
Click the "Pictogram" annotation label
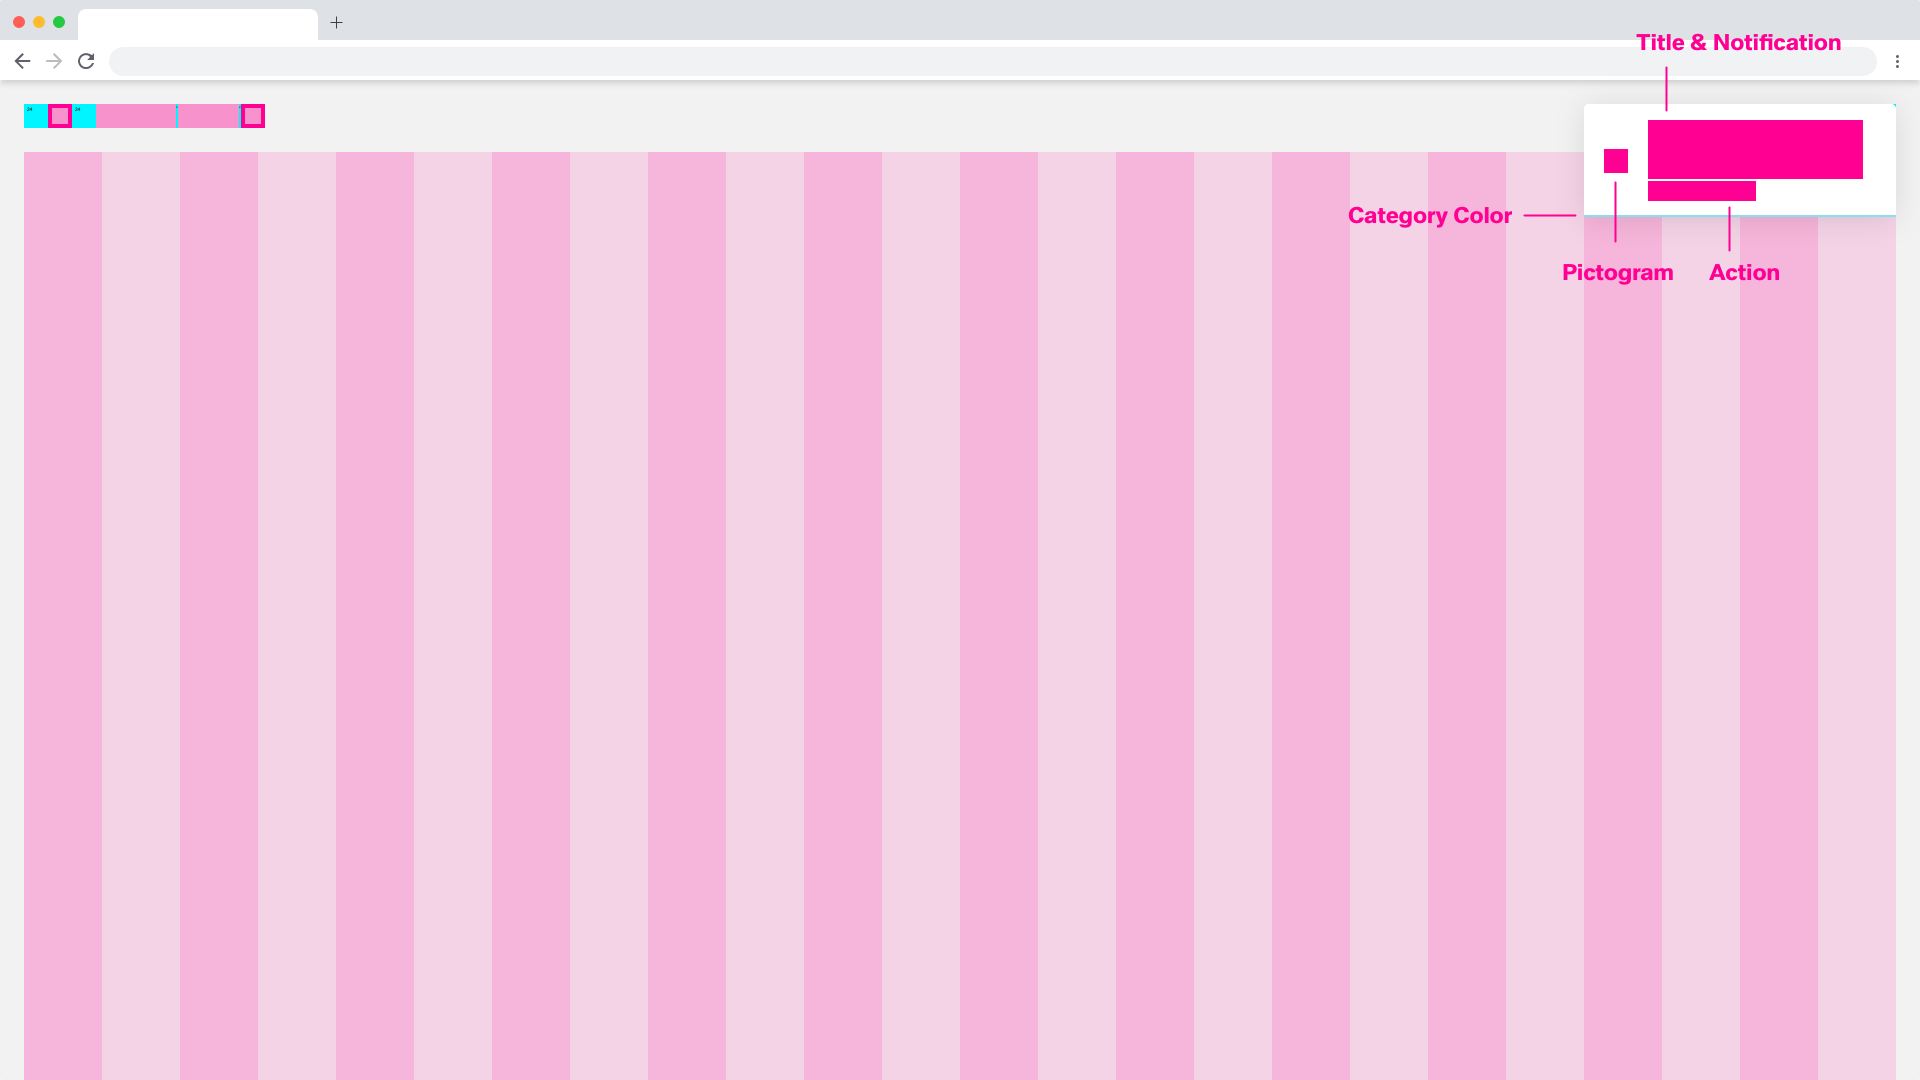[x=1617, y=272]
